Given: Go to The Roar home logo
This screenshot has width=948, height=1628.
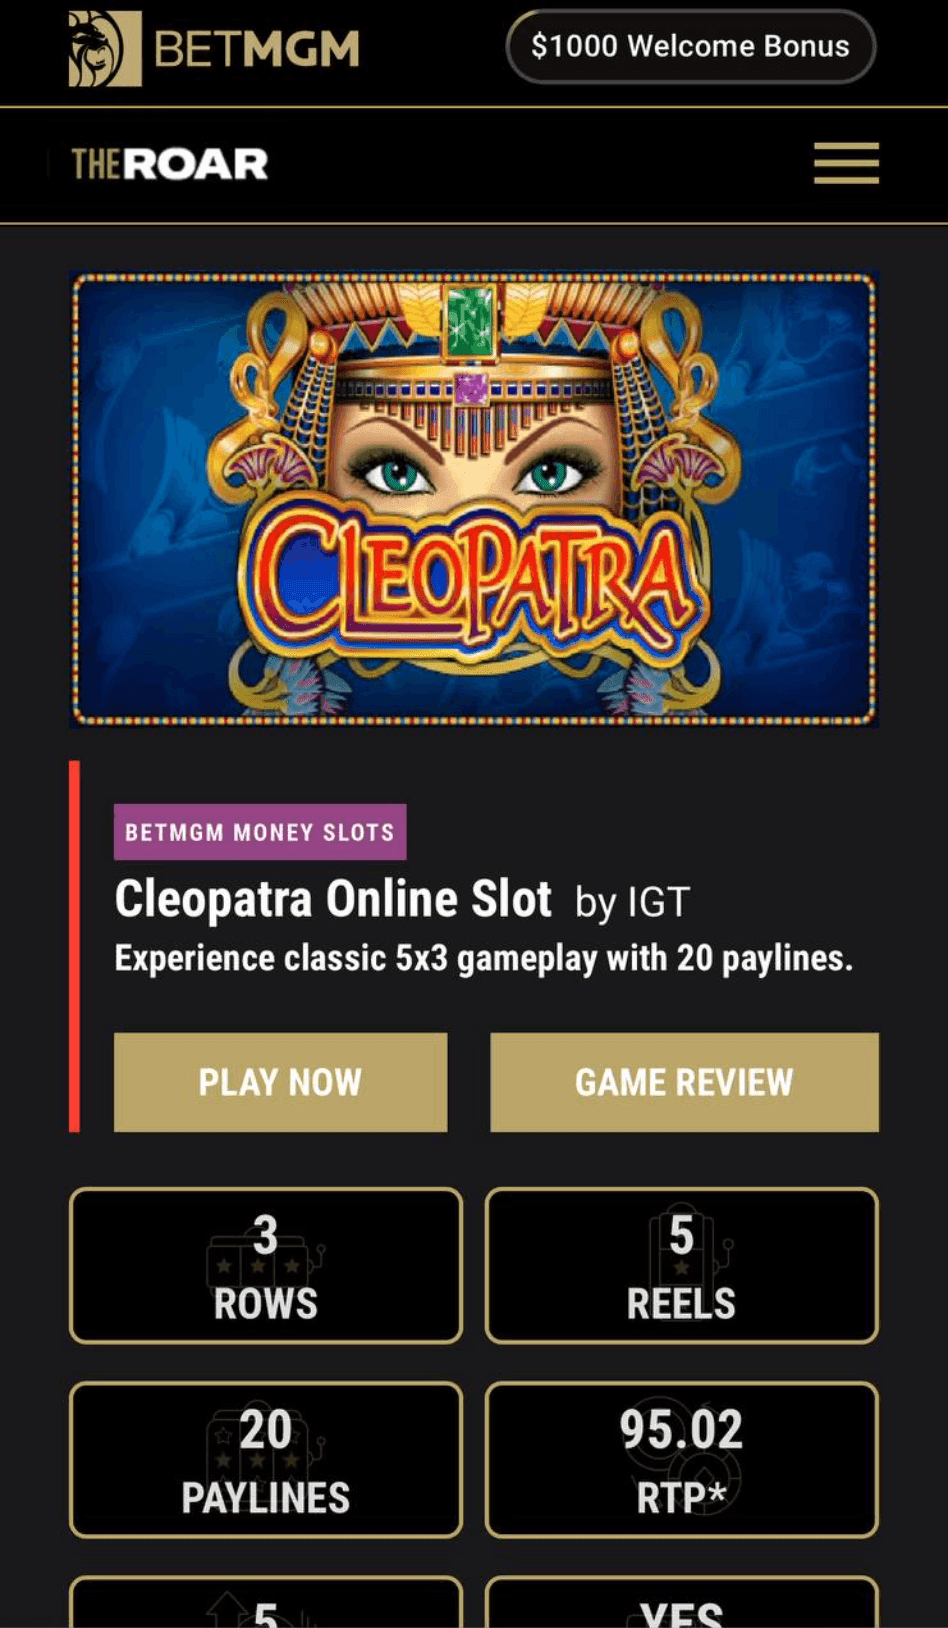Looking at the screenshot, I should point(170,164).
